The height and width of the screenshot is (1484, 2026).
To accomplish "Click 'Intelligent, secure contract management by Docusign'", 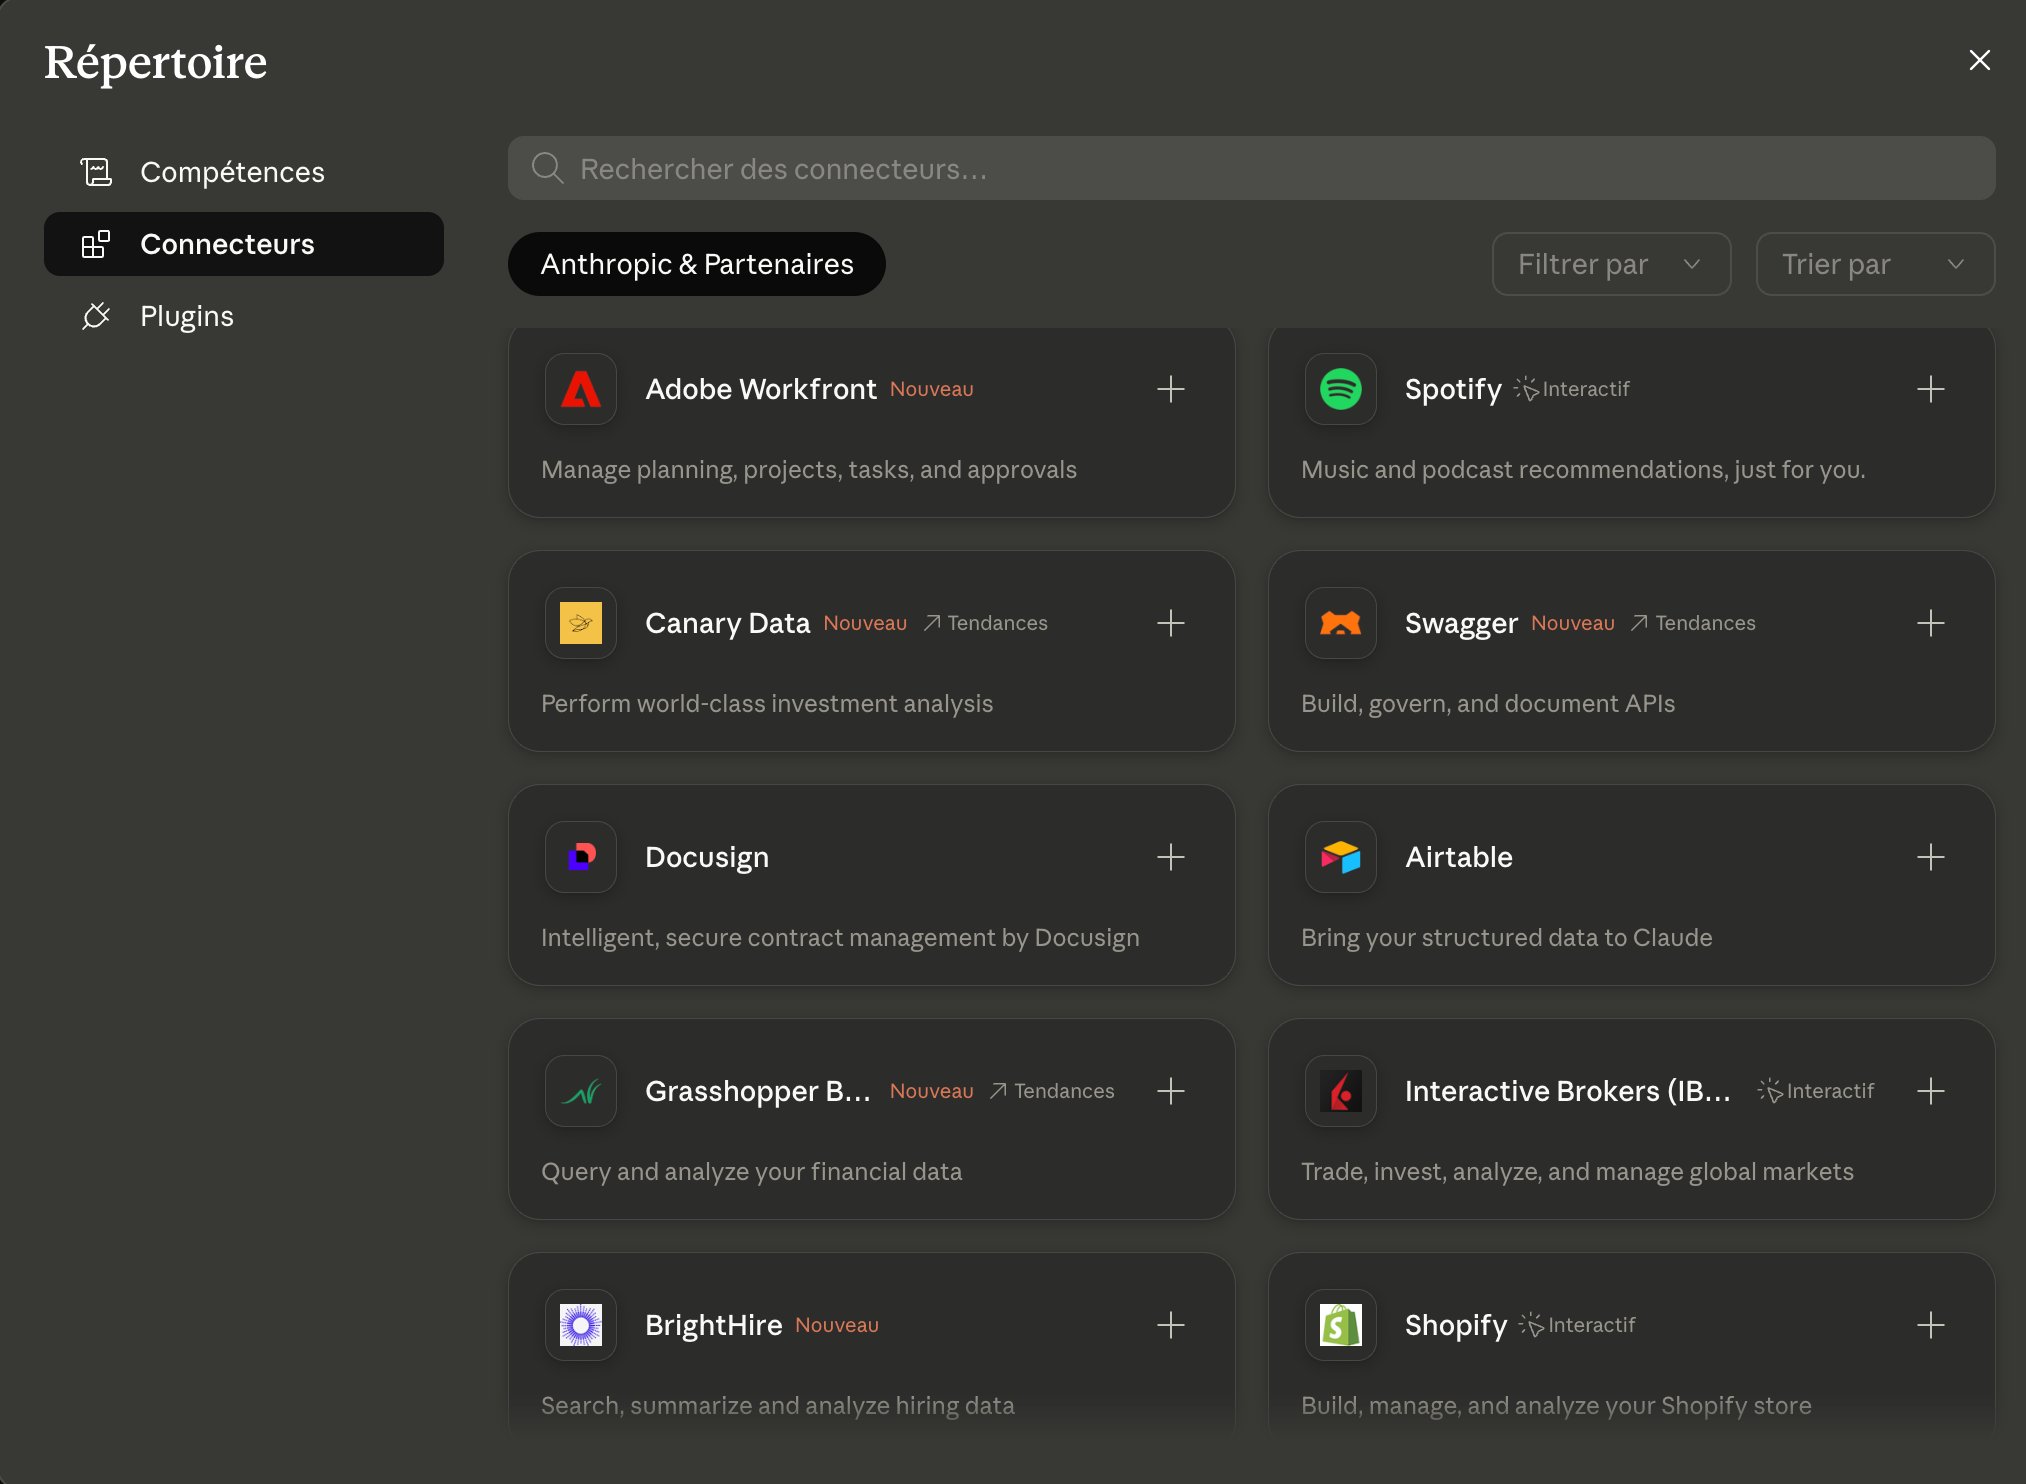I will click(840, 938).
